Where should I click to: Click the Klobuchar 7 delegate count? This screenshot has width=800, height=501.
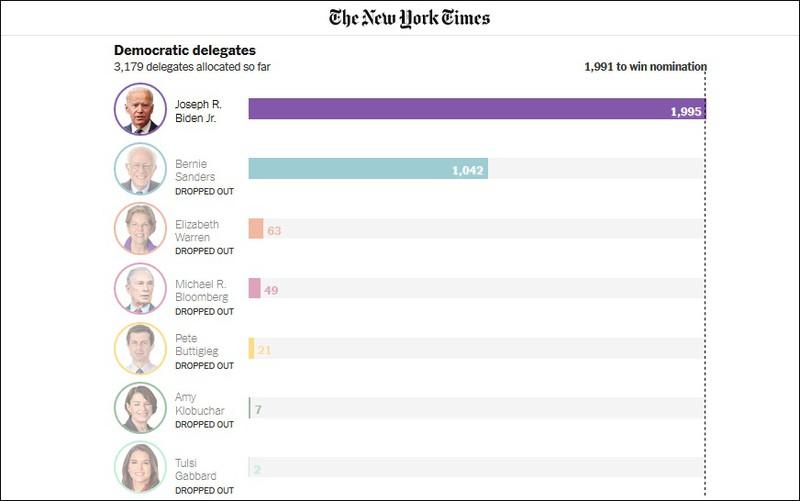[x=258, y=410]
